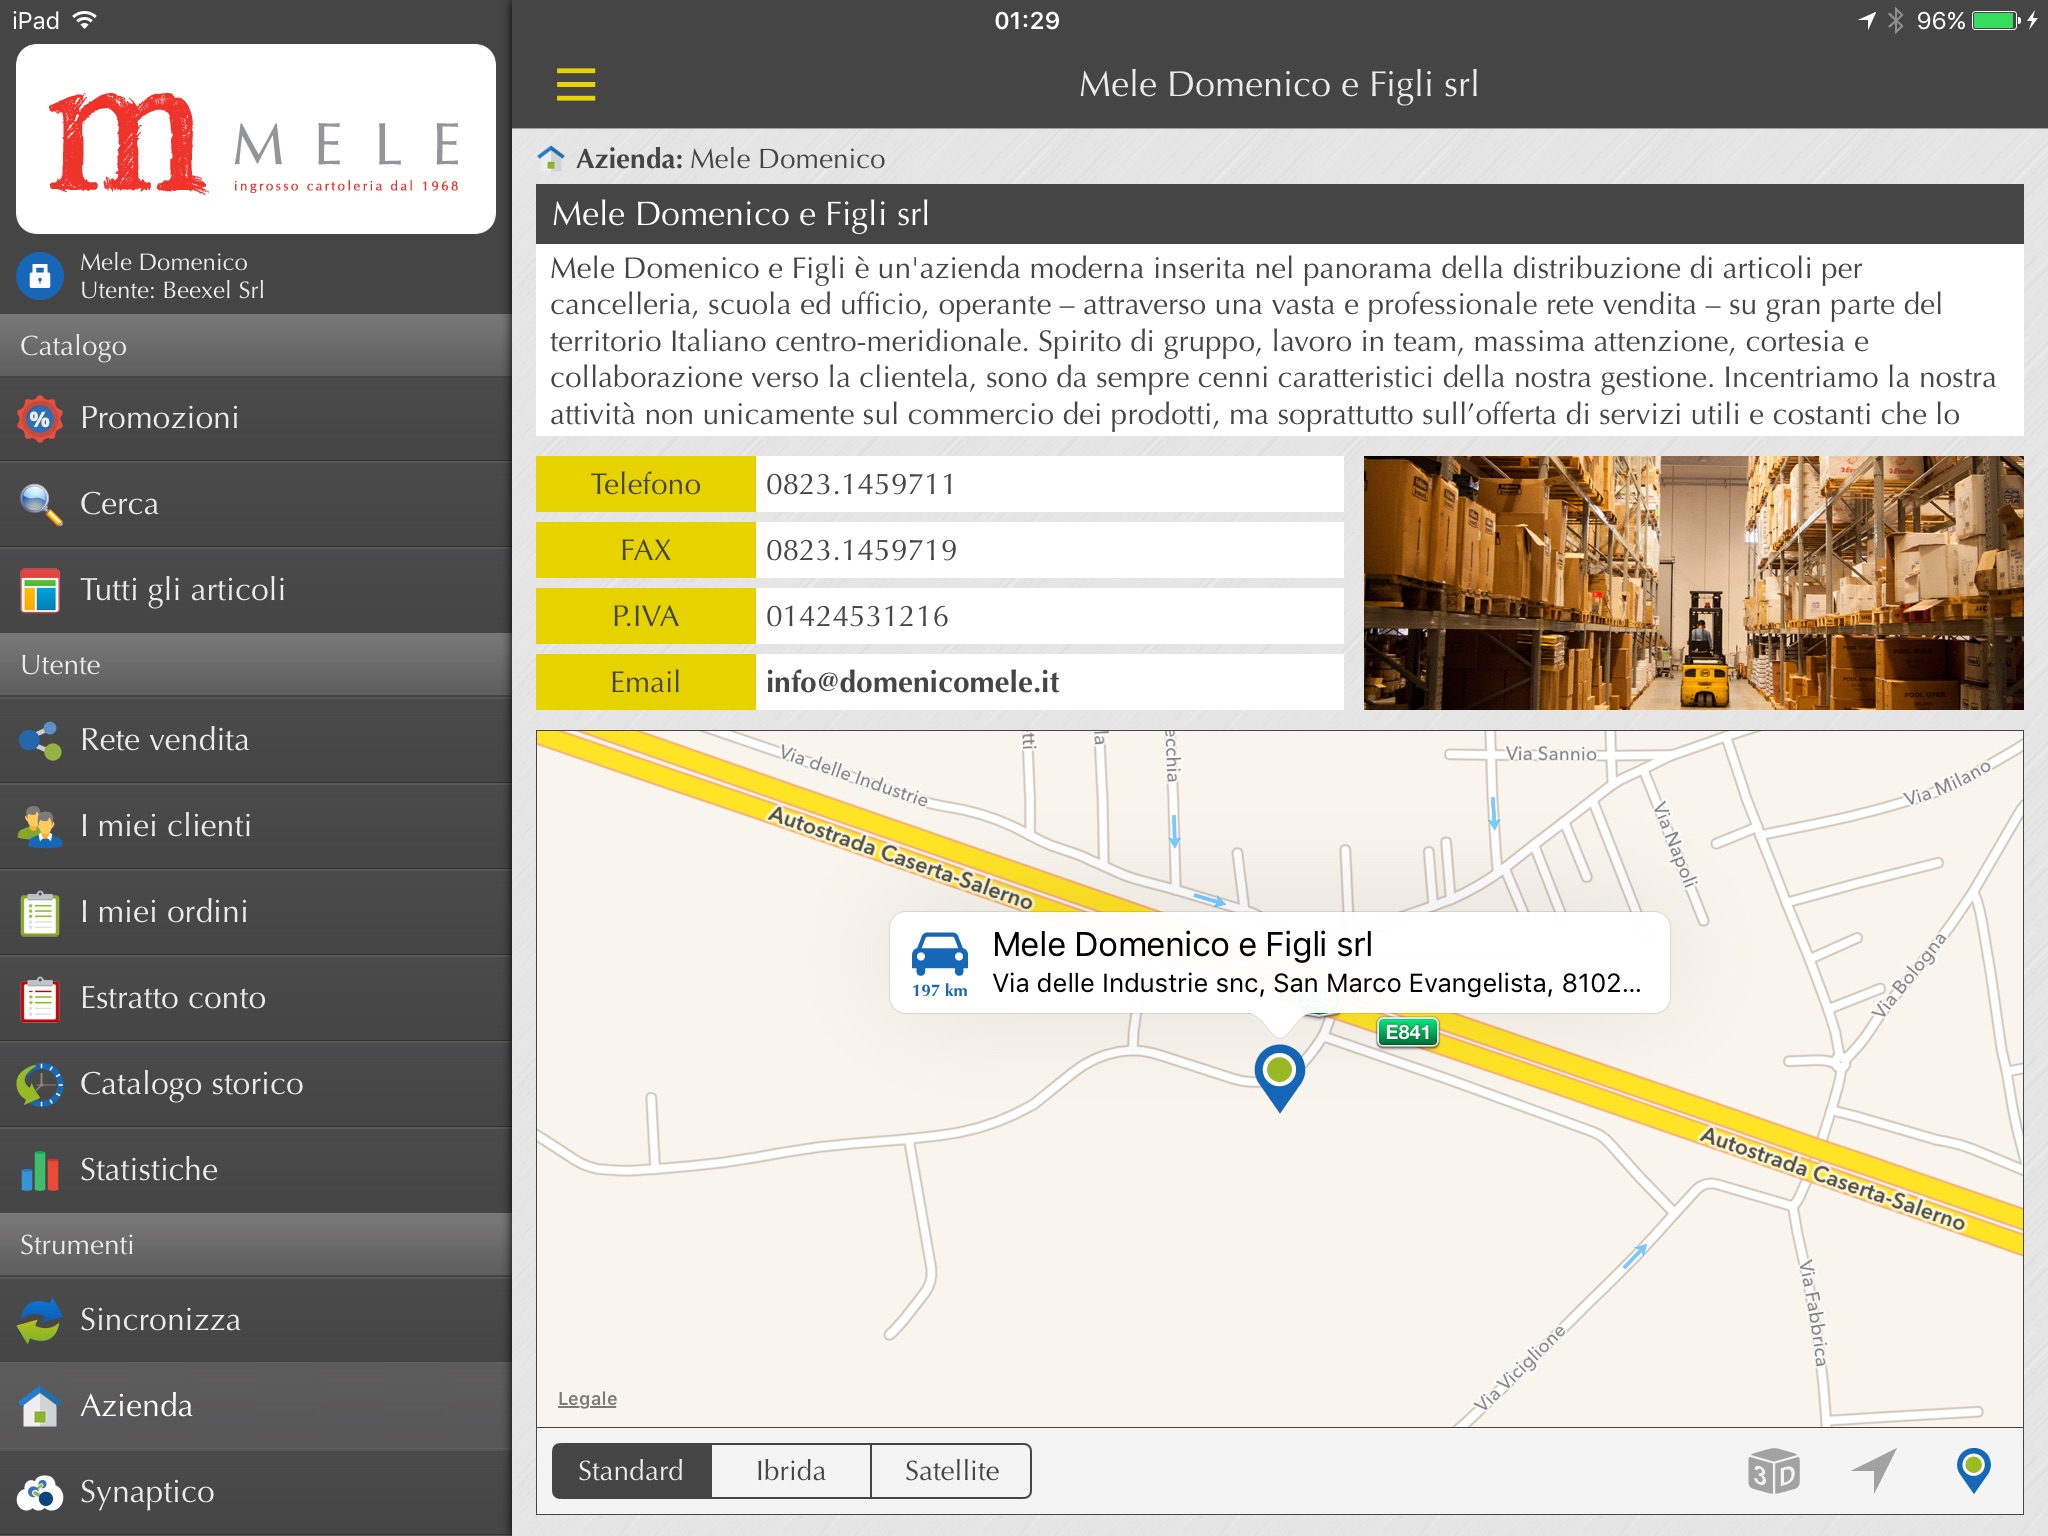Click the FAX yellow label

tap(646, 550)
